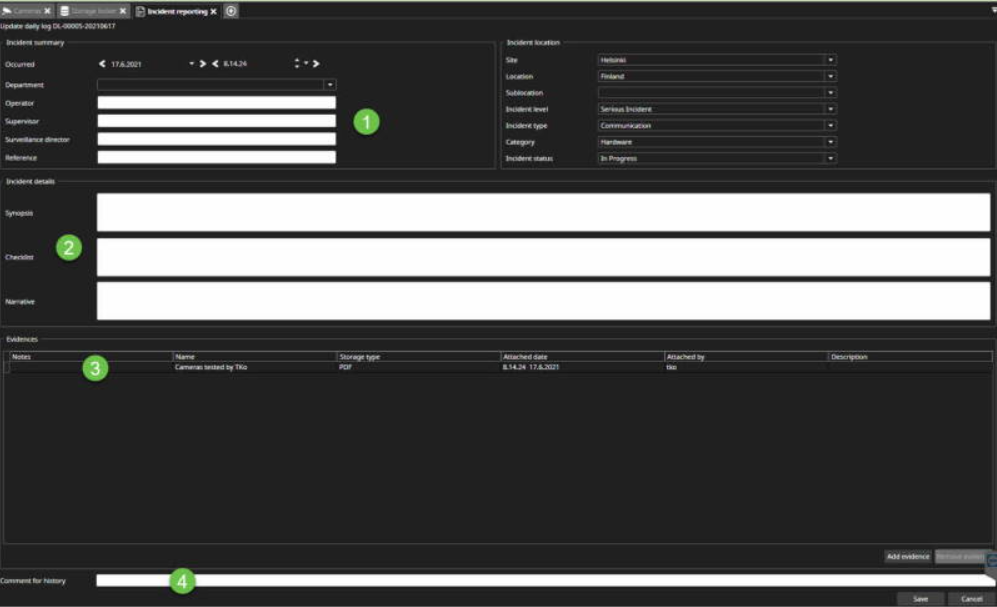Viewport: 997px width, 607px height.
Task: Step Occurred time forward with right arrow
Action: (316, 64)
